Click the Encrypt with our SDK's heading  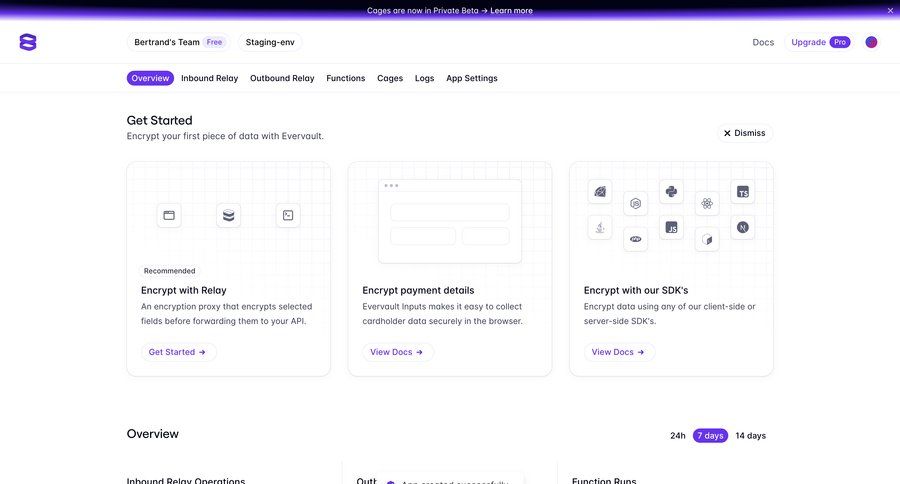(x=636, y=290)
